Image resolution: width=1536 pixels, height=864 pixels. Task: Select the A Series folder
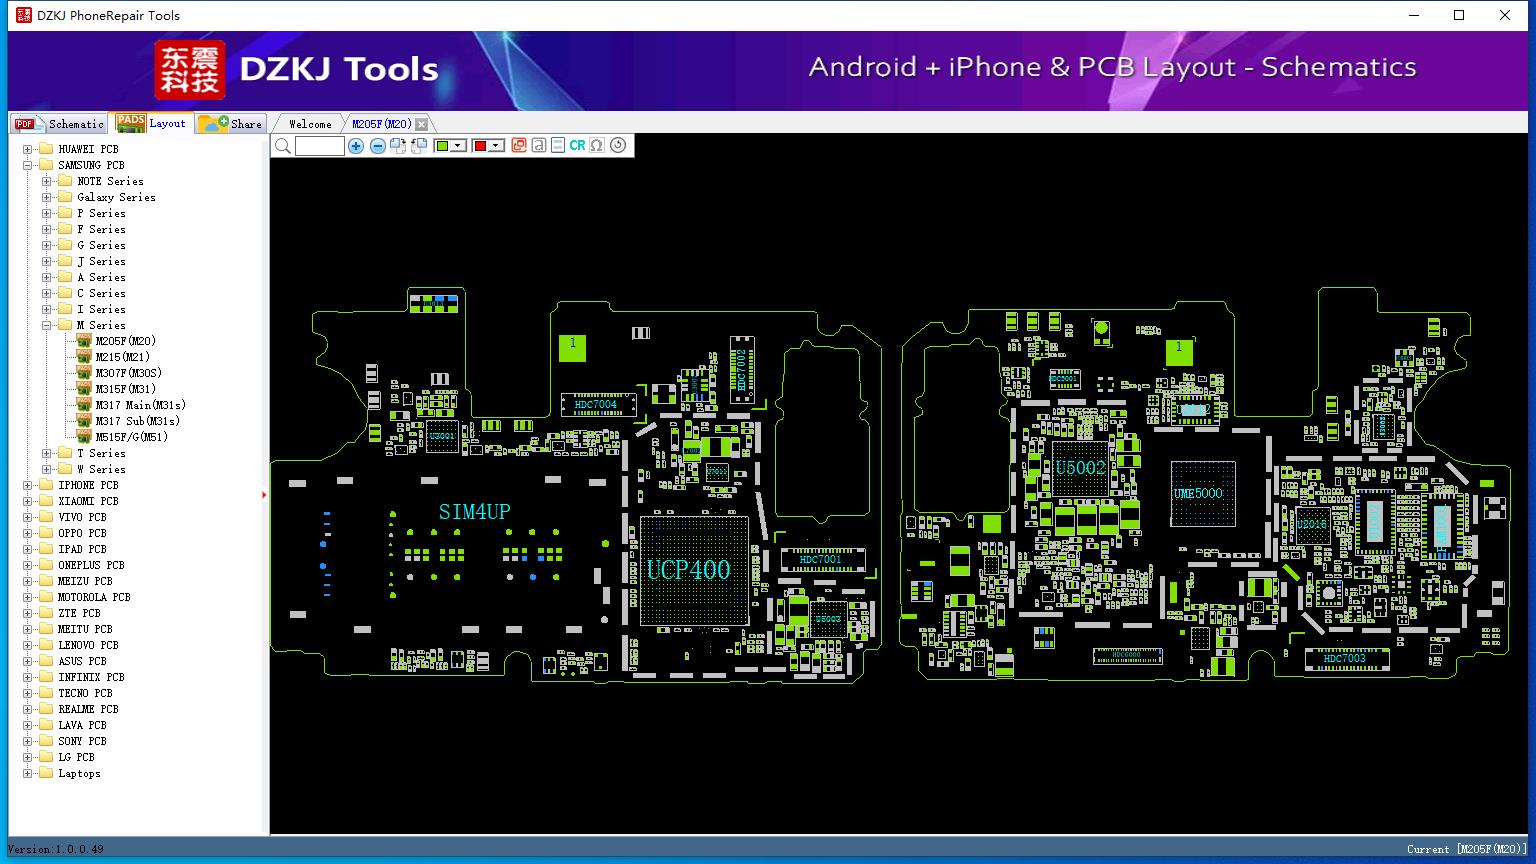coord(101,277)
